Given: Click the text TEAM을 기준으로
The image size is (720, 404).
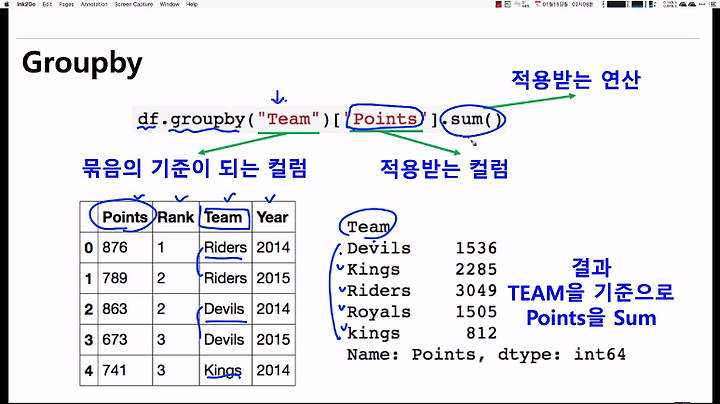Looking at the screenshot, I should 591,292.
